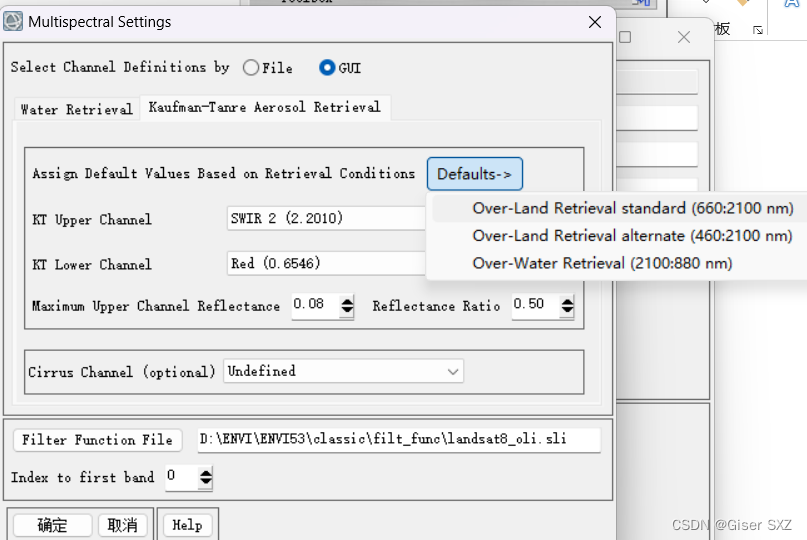The image size is (807, 540).
Task: Open the KT Lower Channel dropdown
Action: pyautogui.click(x=326, y=264)
